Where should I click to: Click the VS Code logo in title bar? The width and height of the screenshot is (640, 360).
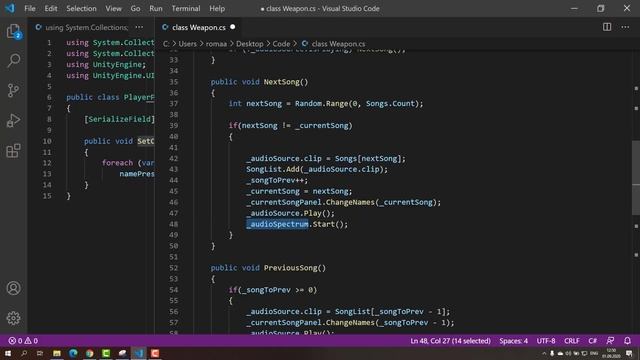pos(10,8)
